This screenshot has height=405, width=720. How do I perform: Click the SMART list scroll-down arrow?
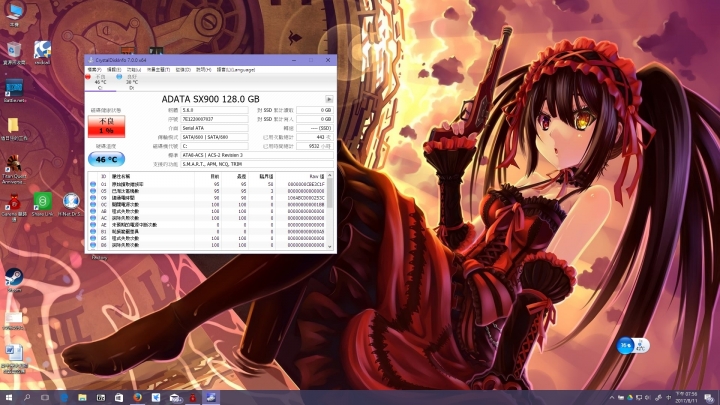coord(330,247)
